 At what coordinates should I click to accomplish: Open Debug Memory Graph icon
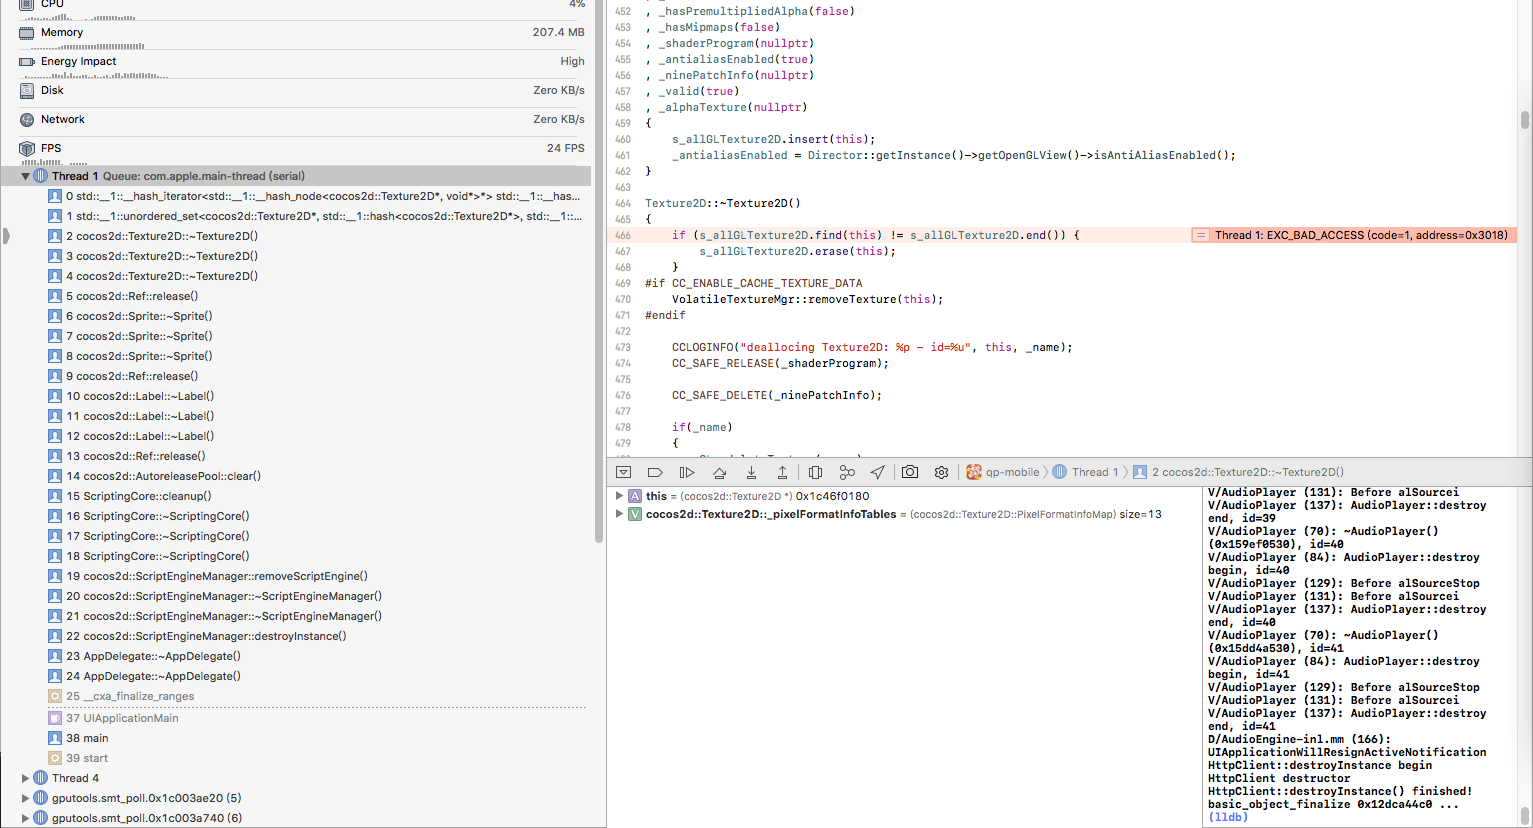(847, 472)
